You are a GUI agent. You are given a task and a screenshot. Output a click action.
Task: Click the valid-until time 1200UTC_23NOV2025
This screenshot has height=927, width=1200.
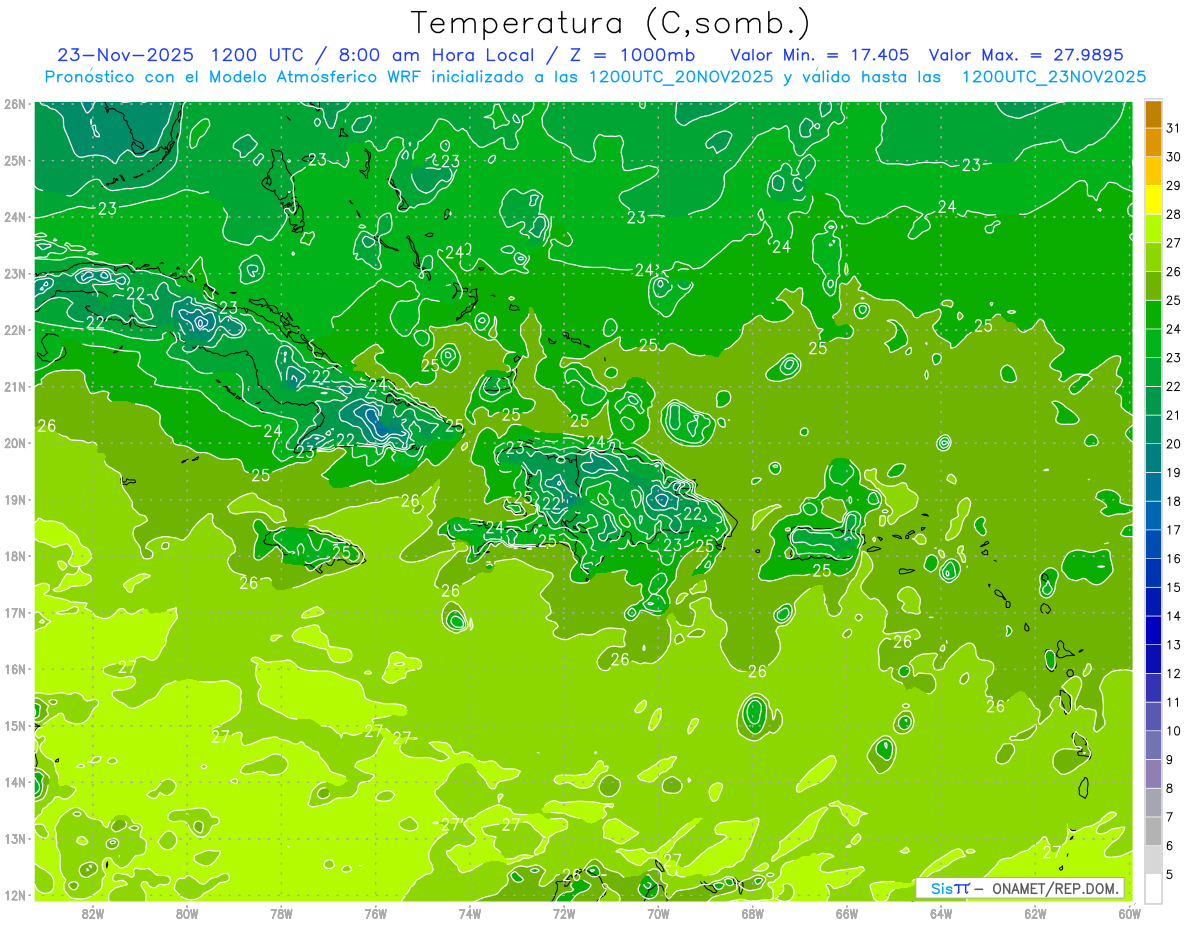click(x=1053, y=77)
